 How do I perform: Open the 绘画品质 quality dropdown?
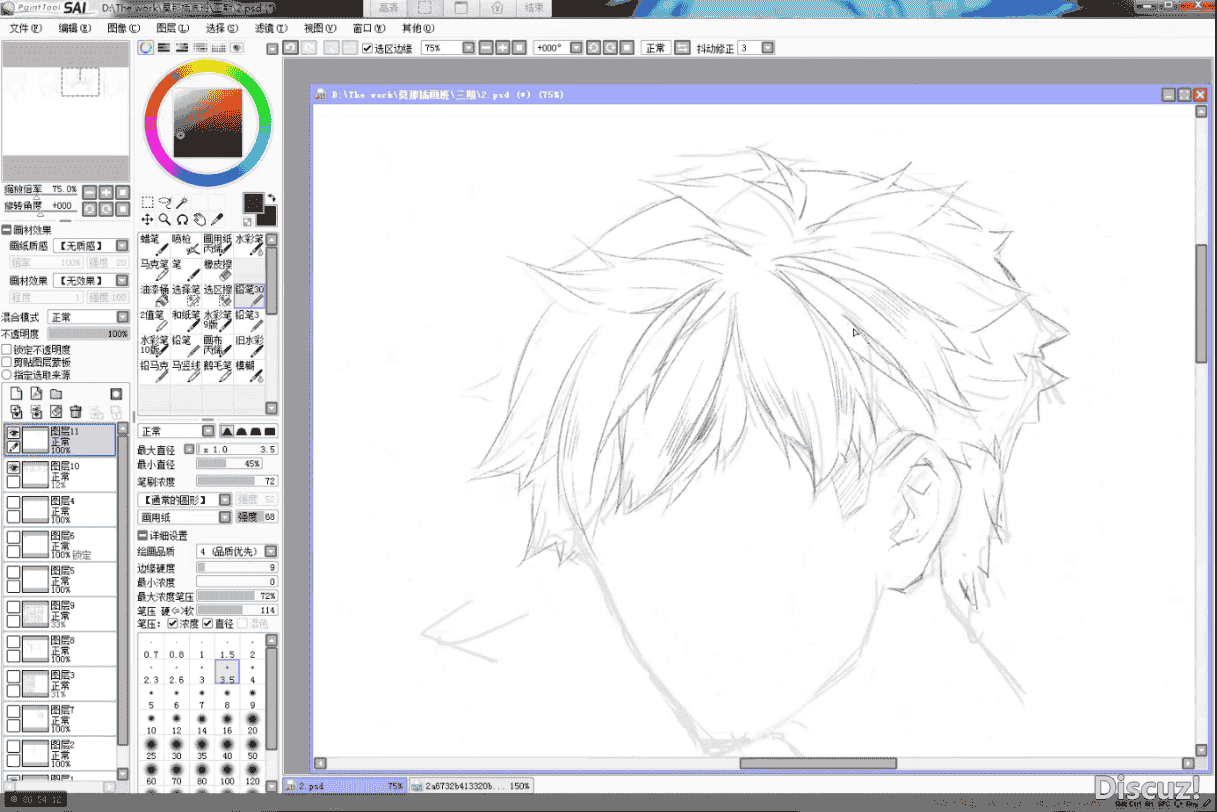(271, 551)
